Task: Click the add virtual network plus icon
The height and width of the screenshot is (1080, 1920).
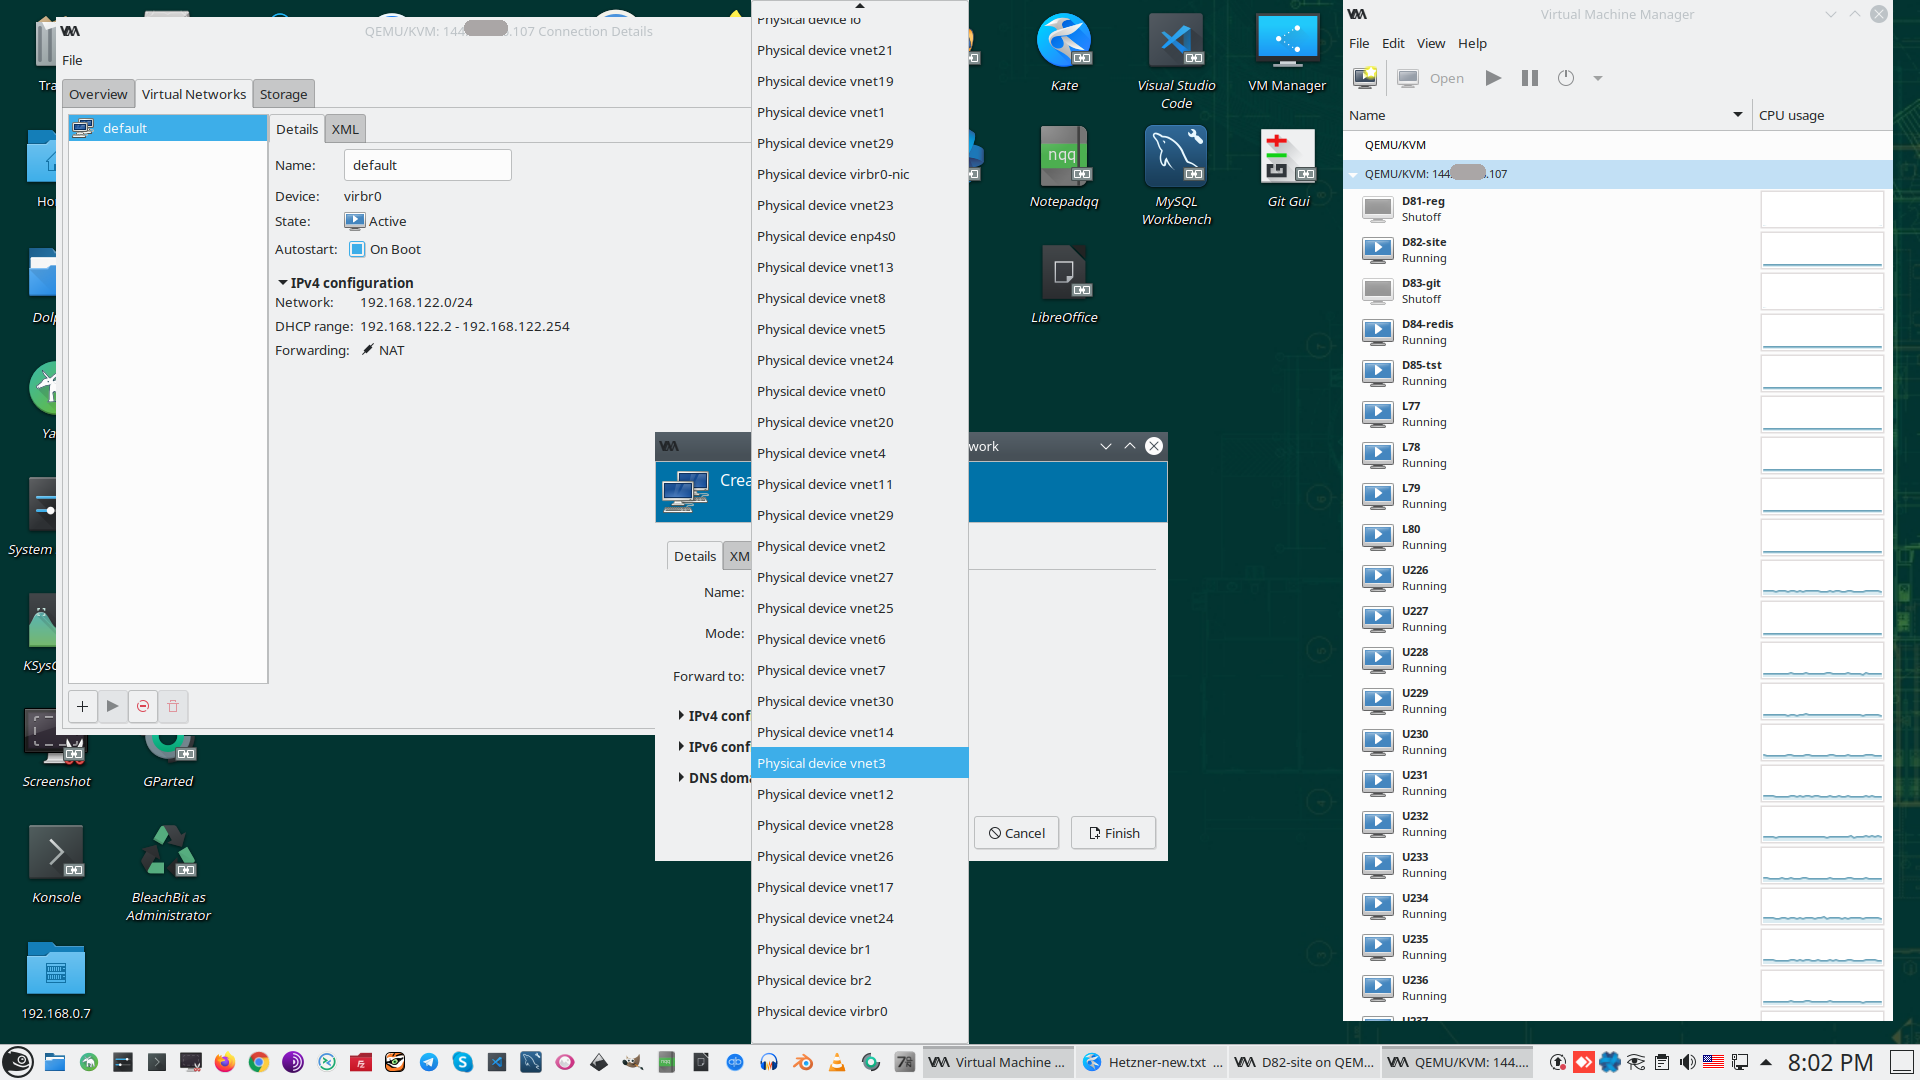Action: (x=82, y=706)
